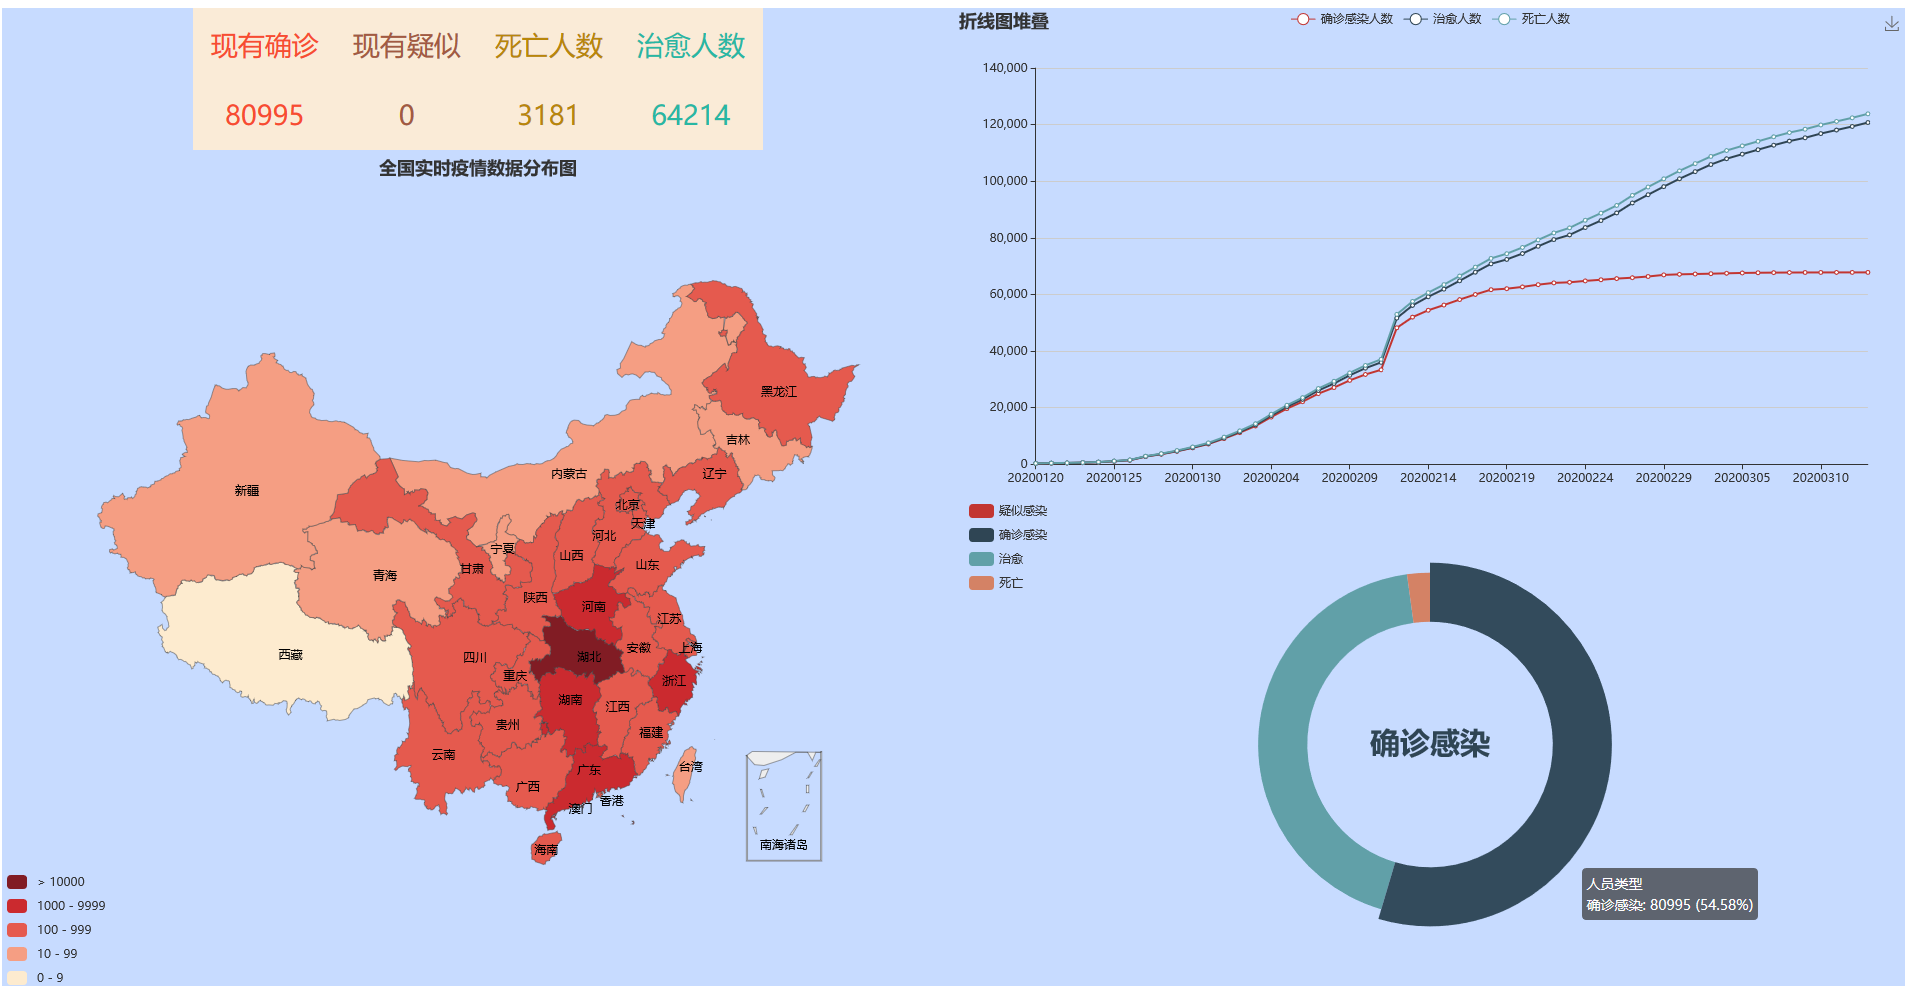Click the save-as-image download icon
Image resolution: width=1912 pixels, height=986 pixels.
[x=1891, y=24]
